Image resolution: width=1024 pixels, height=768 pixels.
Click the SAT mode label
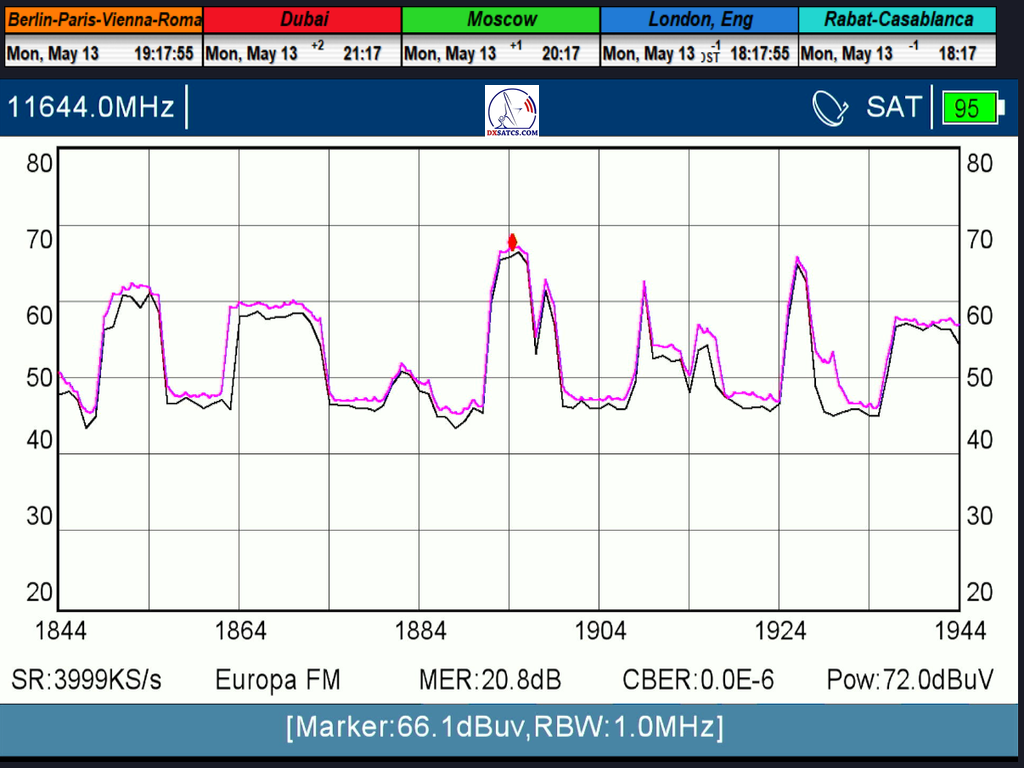tap(893, 108)
